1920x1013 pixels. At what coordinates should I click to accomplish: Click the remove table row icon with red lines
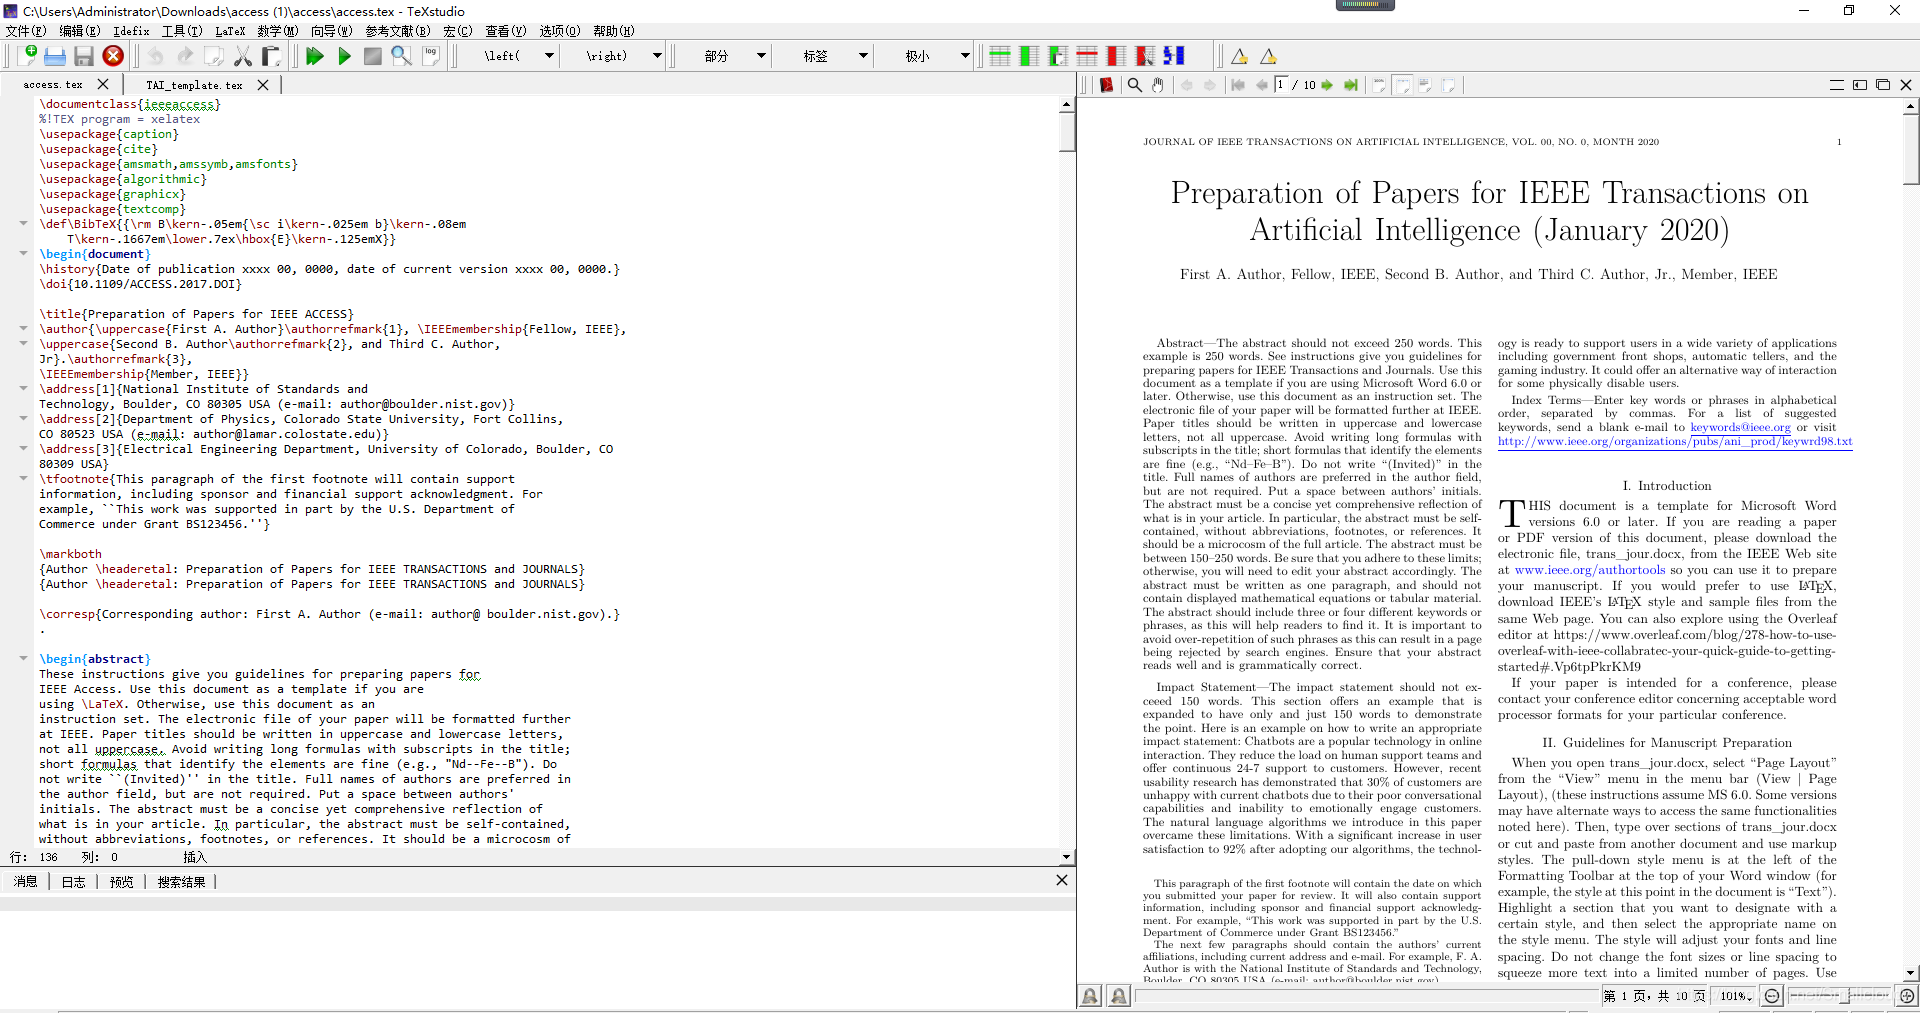click(x=1087, y=56)
